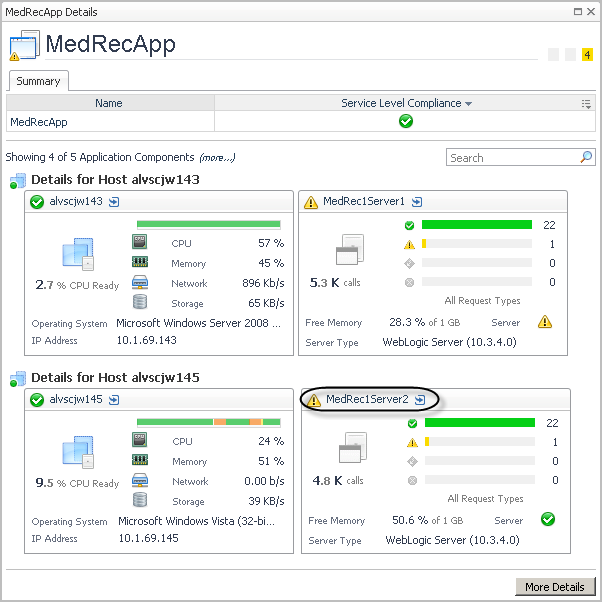Screen dimensions: 602x602
Task: Click the Memory icon for alvscjw145
Action: click(x=140, y=460)
